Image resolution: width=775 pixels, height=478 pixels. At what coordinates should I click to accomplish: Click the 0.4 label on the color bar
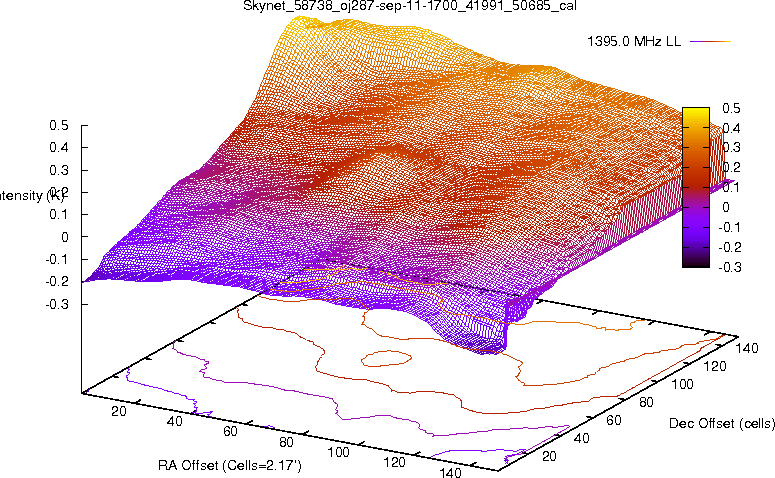pyautogui.click(x=731, y=128)
